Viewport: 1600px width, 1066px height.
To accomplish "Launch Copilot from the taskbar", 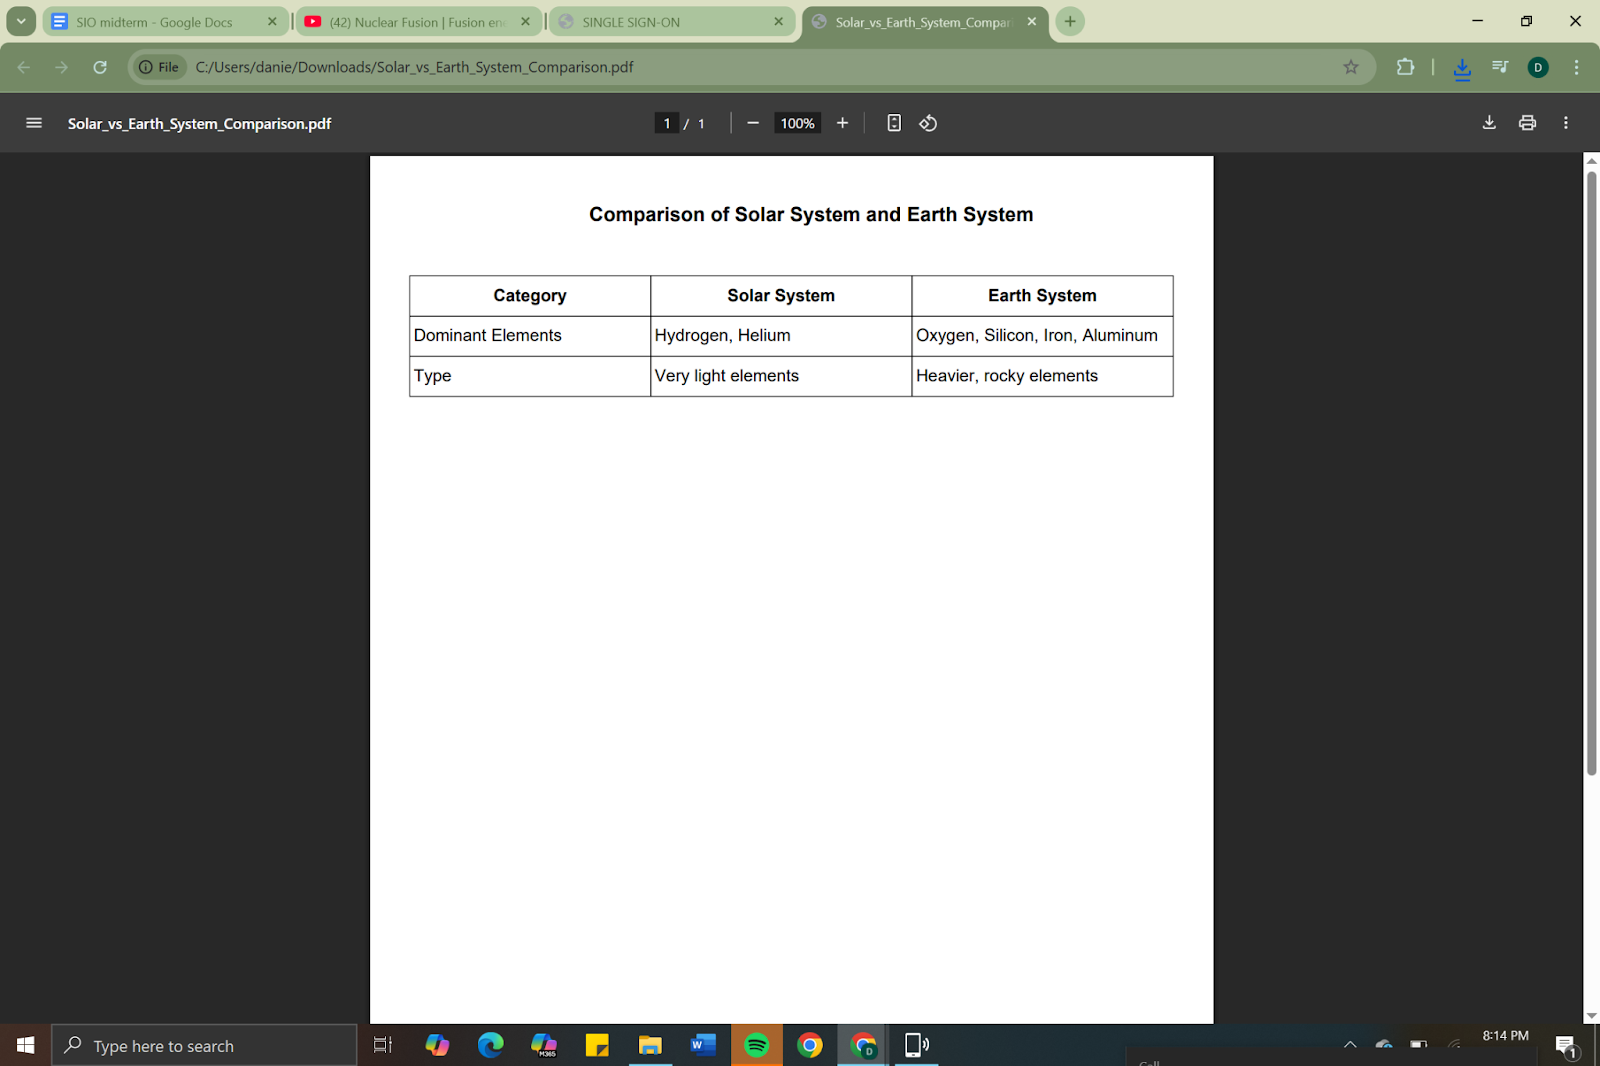I will pos(437,1045).
